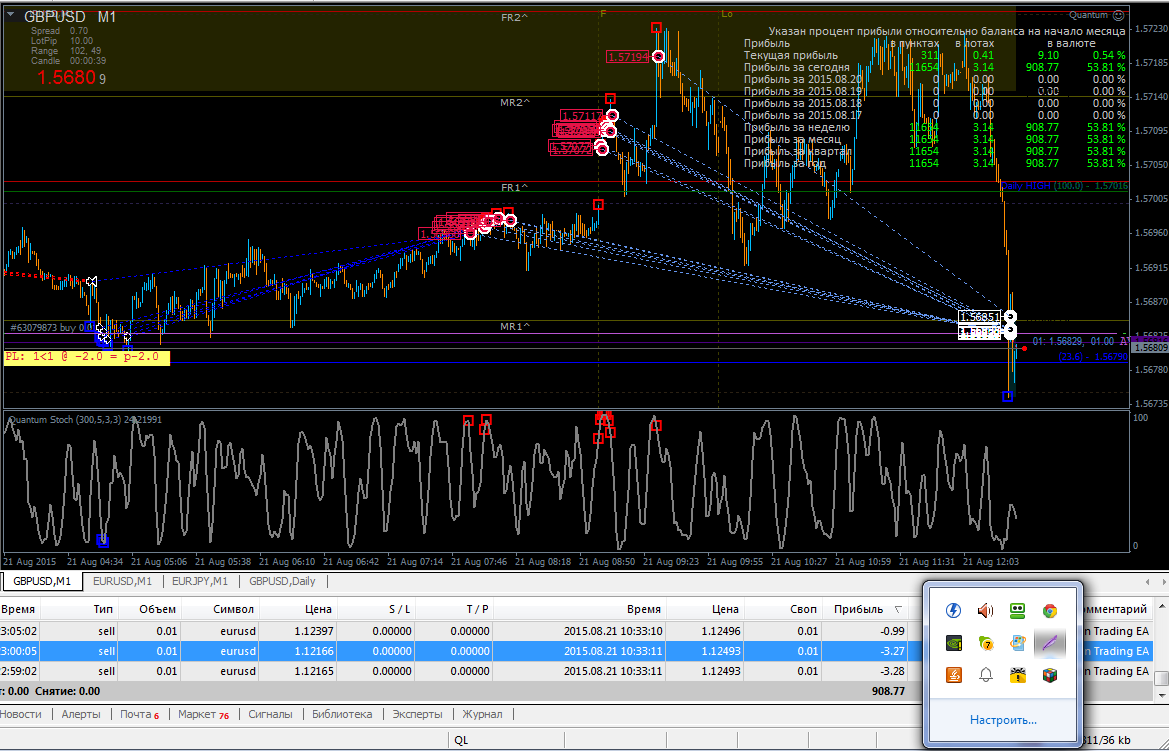Image resolution: width=1169 pixels, height=751 pixels.
Task: Toggle sort arrow on Прибыль column header
Action: [x=898, y=610]
